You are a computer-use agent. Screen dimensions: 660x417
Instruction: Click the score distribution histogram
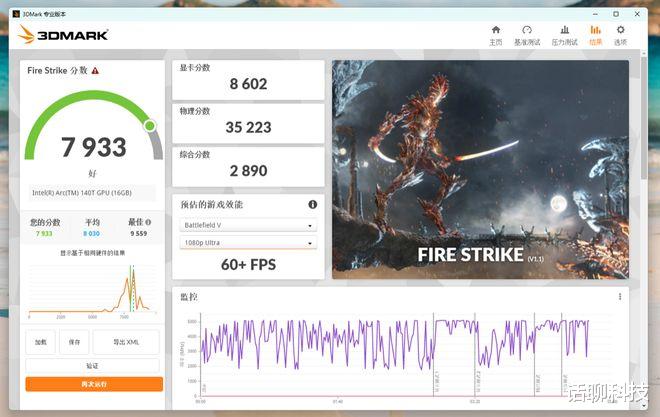coord(93,290)
